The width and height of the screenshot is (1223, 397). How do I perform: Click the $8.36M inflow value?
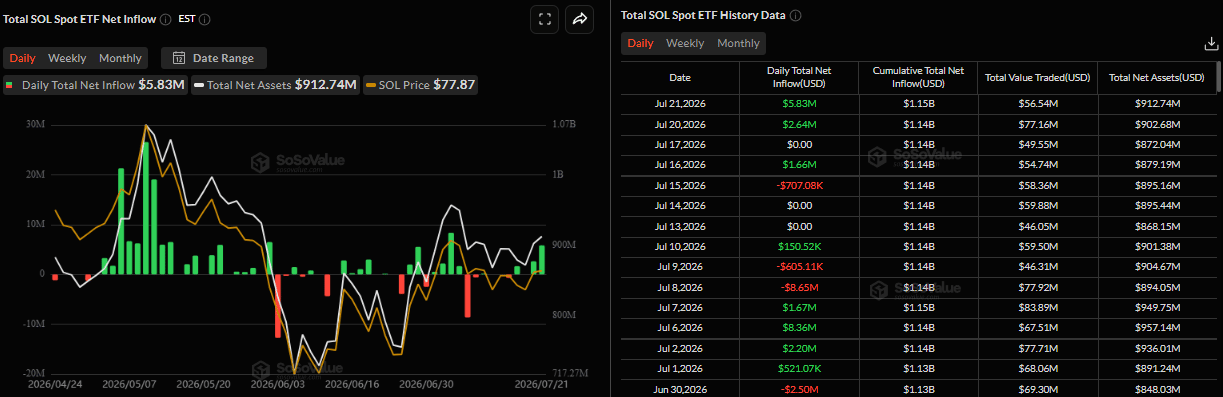click(798, 327)
